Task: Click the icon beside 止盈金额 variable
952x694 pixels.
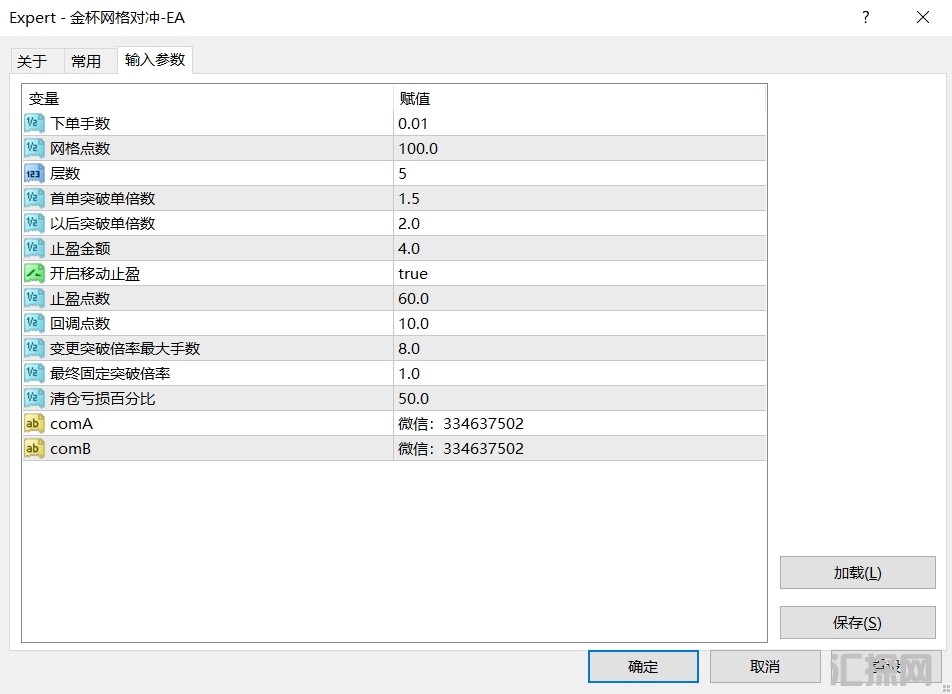Action: [34, 248]
